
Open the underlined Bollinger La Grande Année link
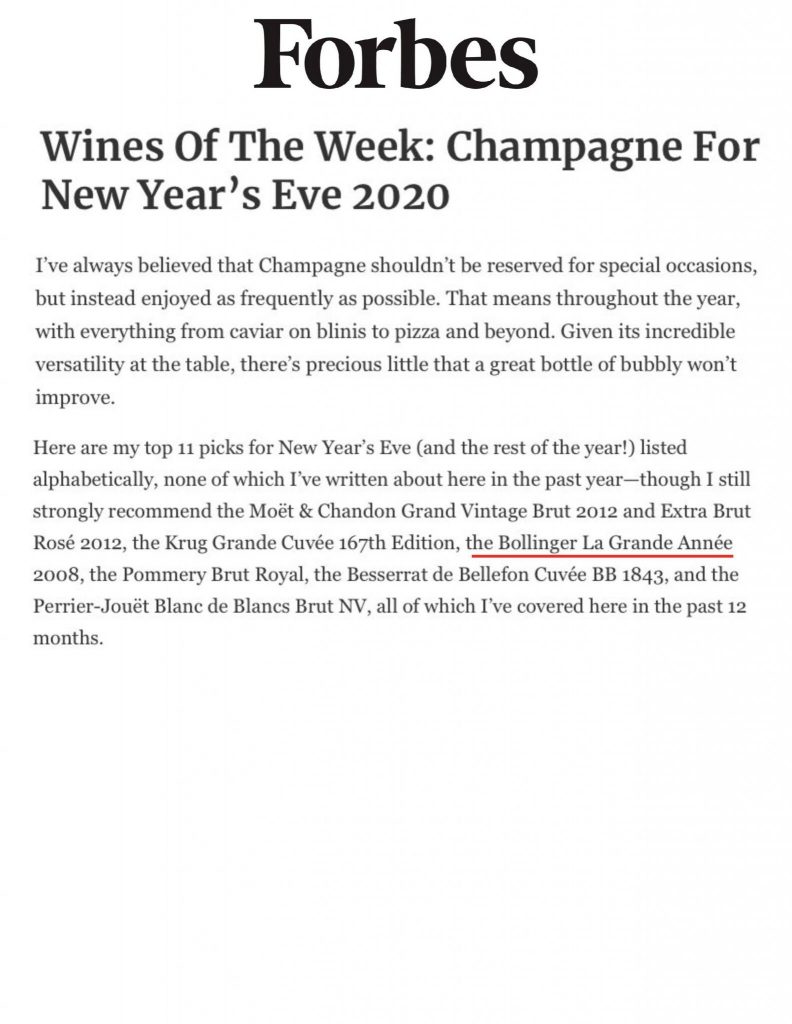point(599,543)
